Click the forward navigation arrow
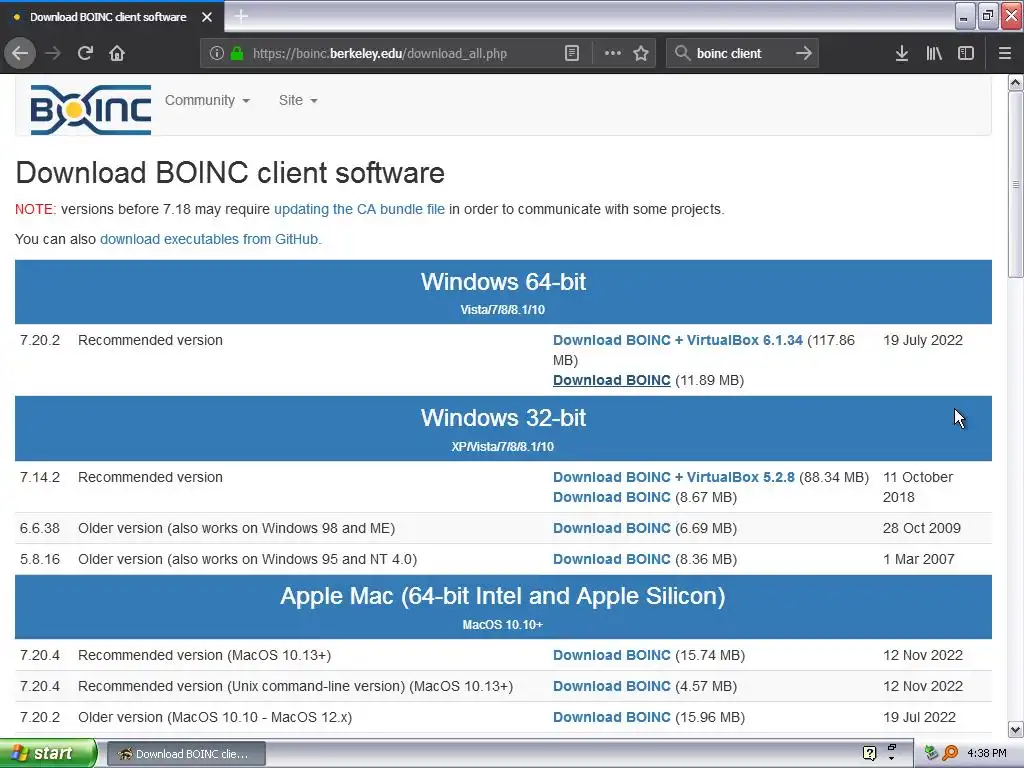The height and width of the screenshot is (768, 1024). tap(54, 53)
